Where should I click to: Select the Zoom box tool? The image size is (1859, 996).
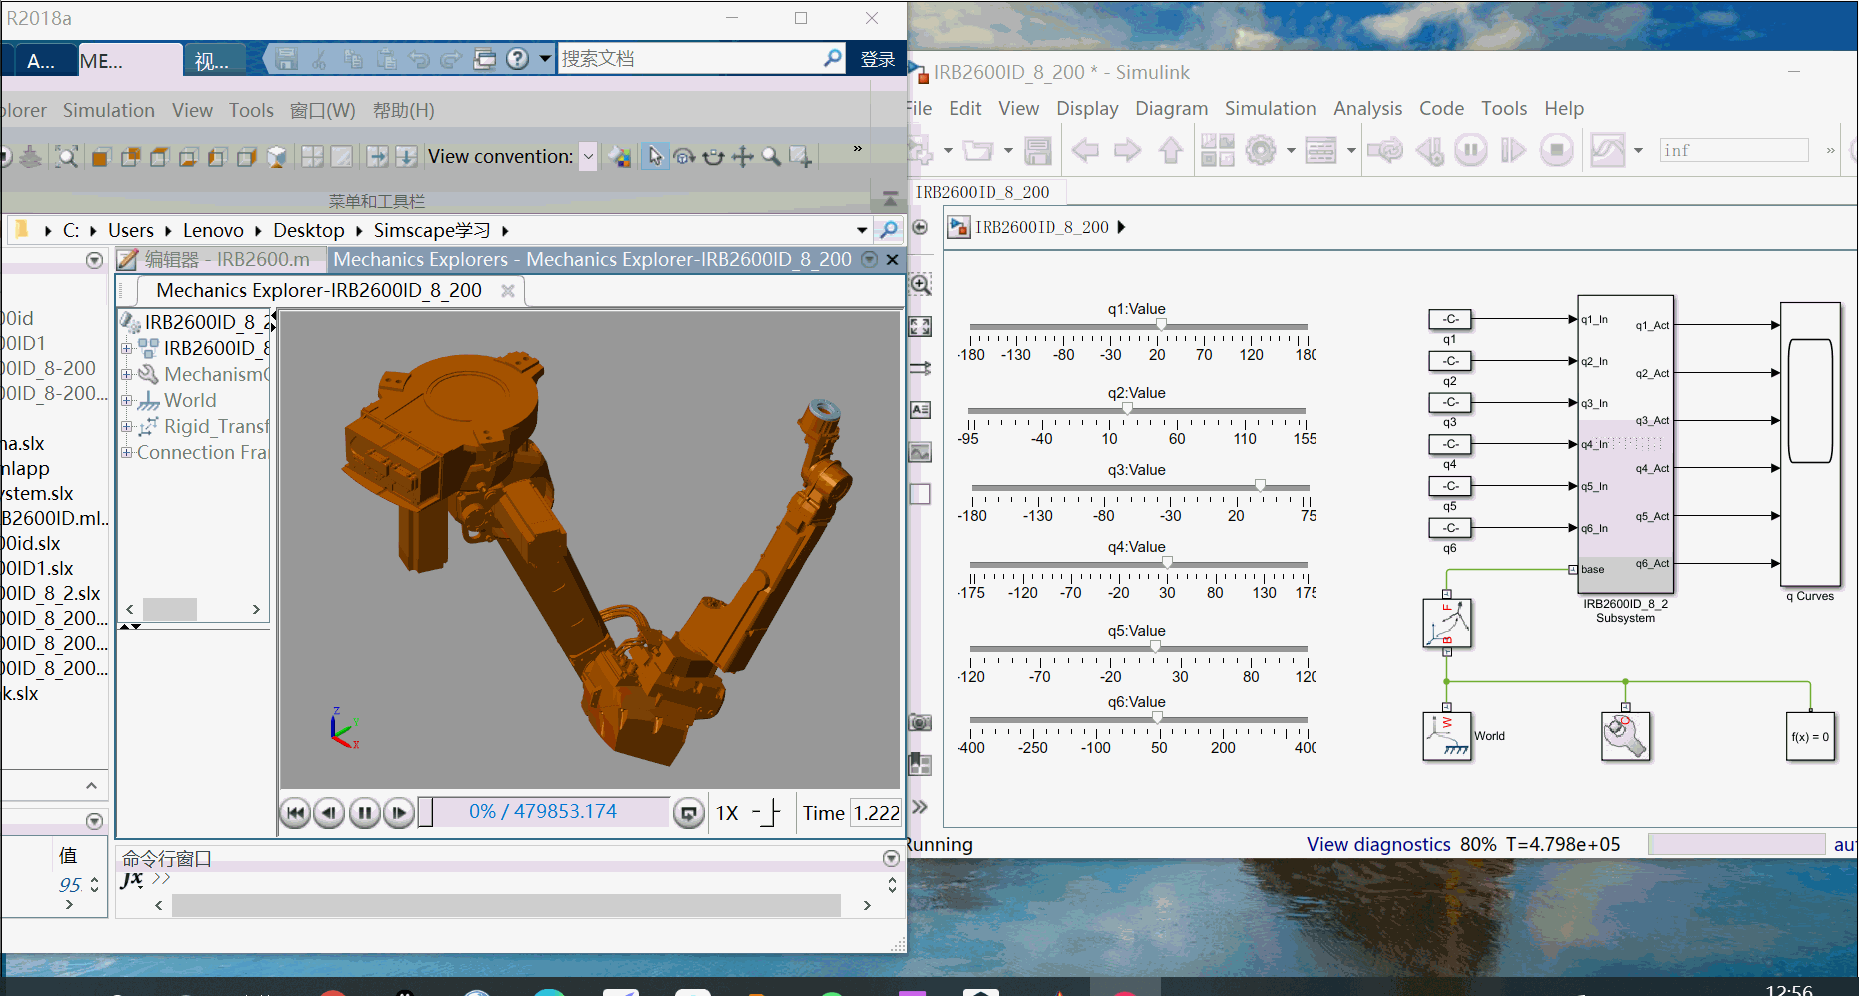click(x=800, y=157)
